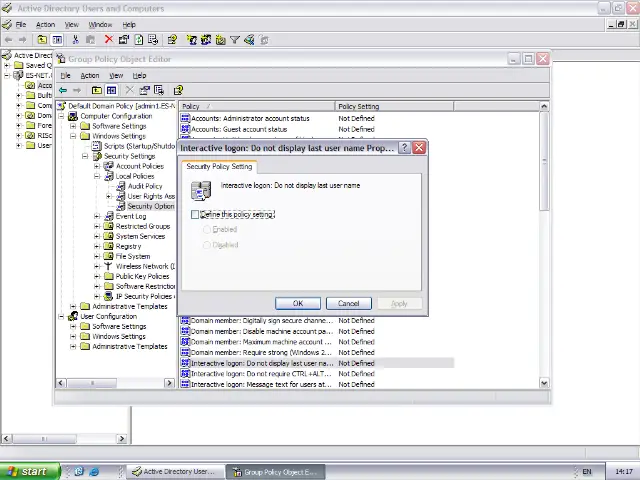This screenshot has width=640, height=480.
Task: Switch to Active Directory User... taskbar button
Action: click(175, 471)
